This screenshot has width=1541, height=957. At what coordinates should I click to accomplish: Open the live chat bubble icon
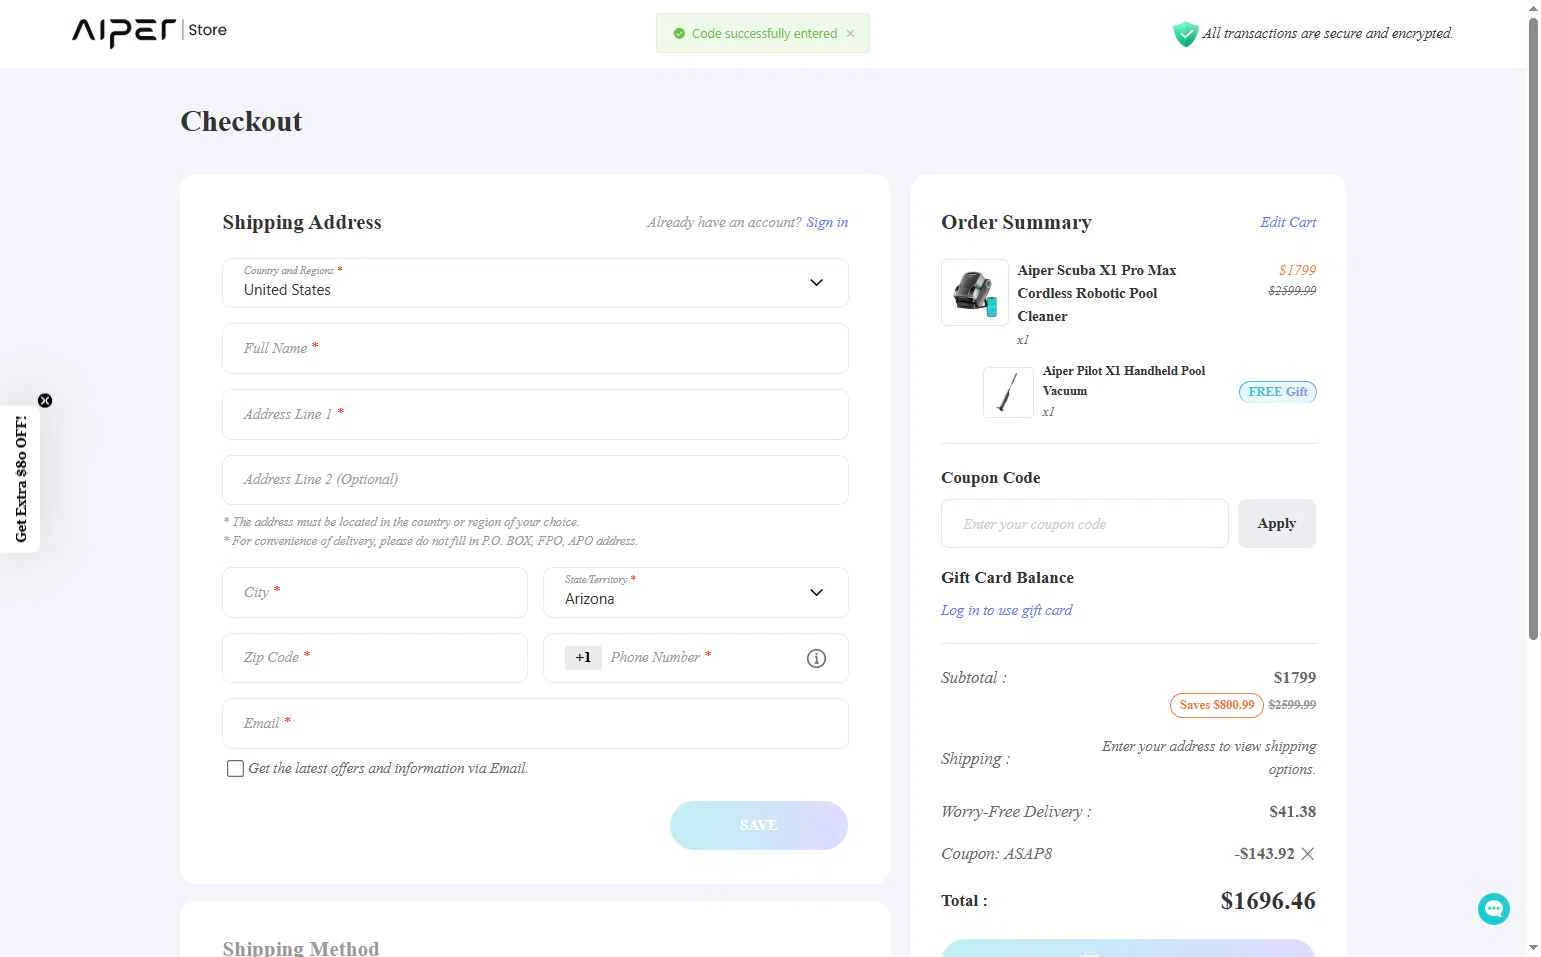(x=1493, y=908)
